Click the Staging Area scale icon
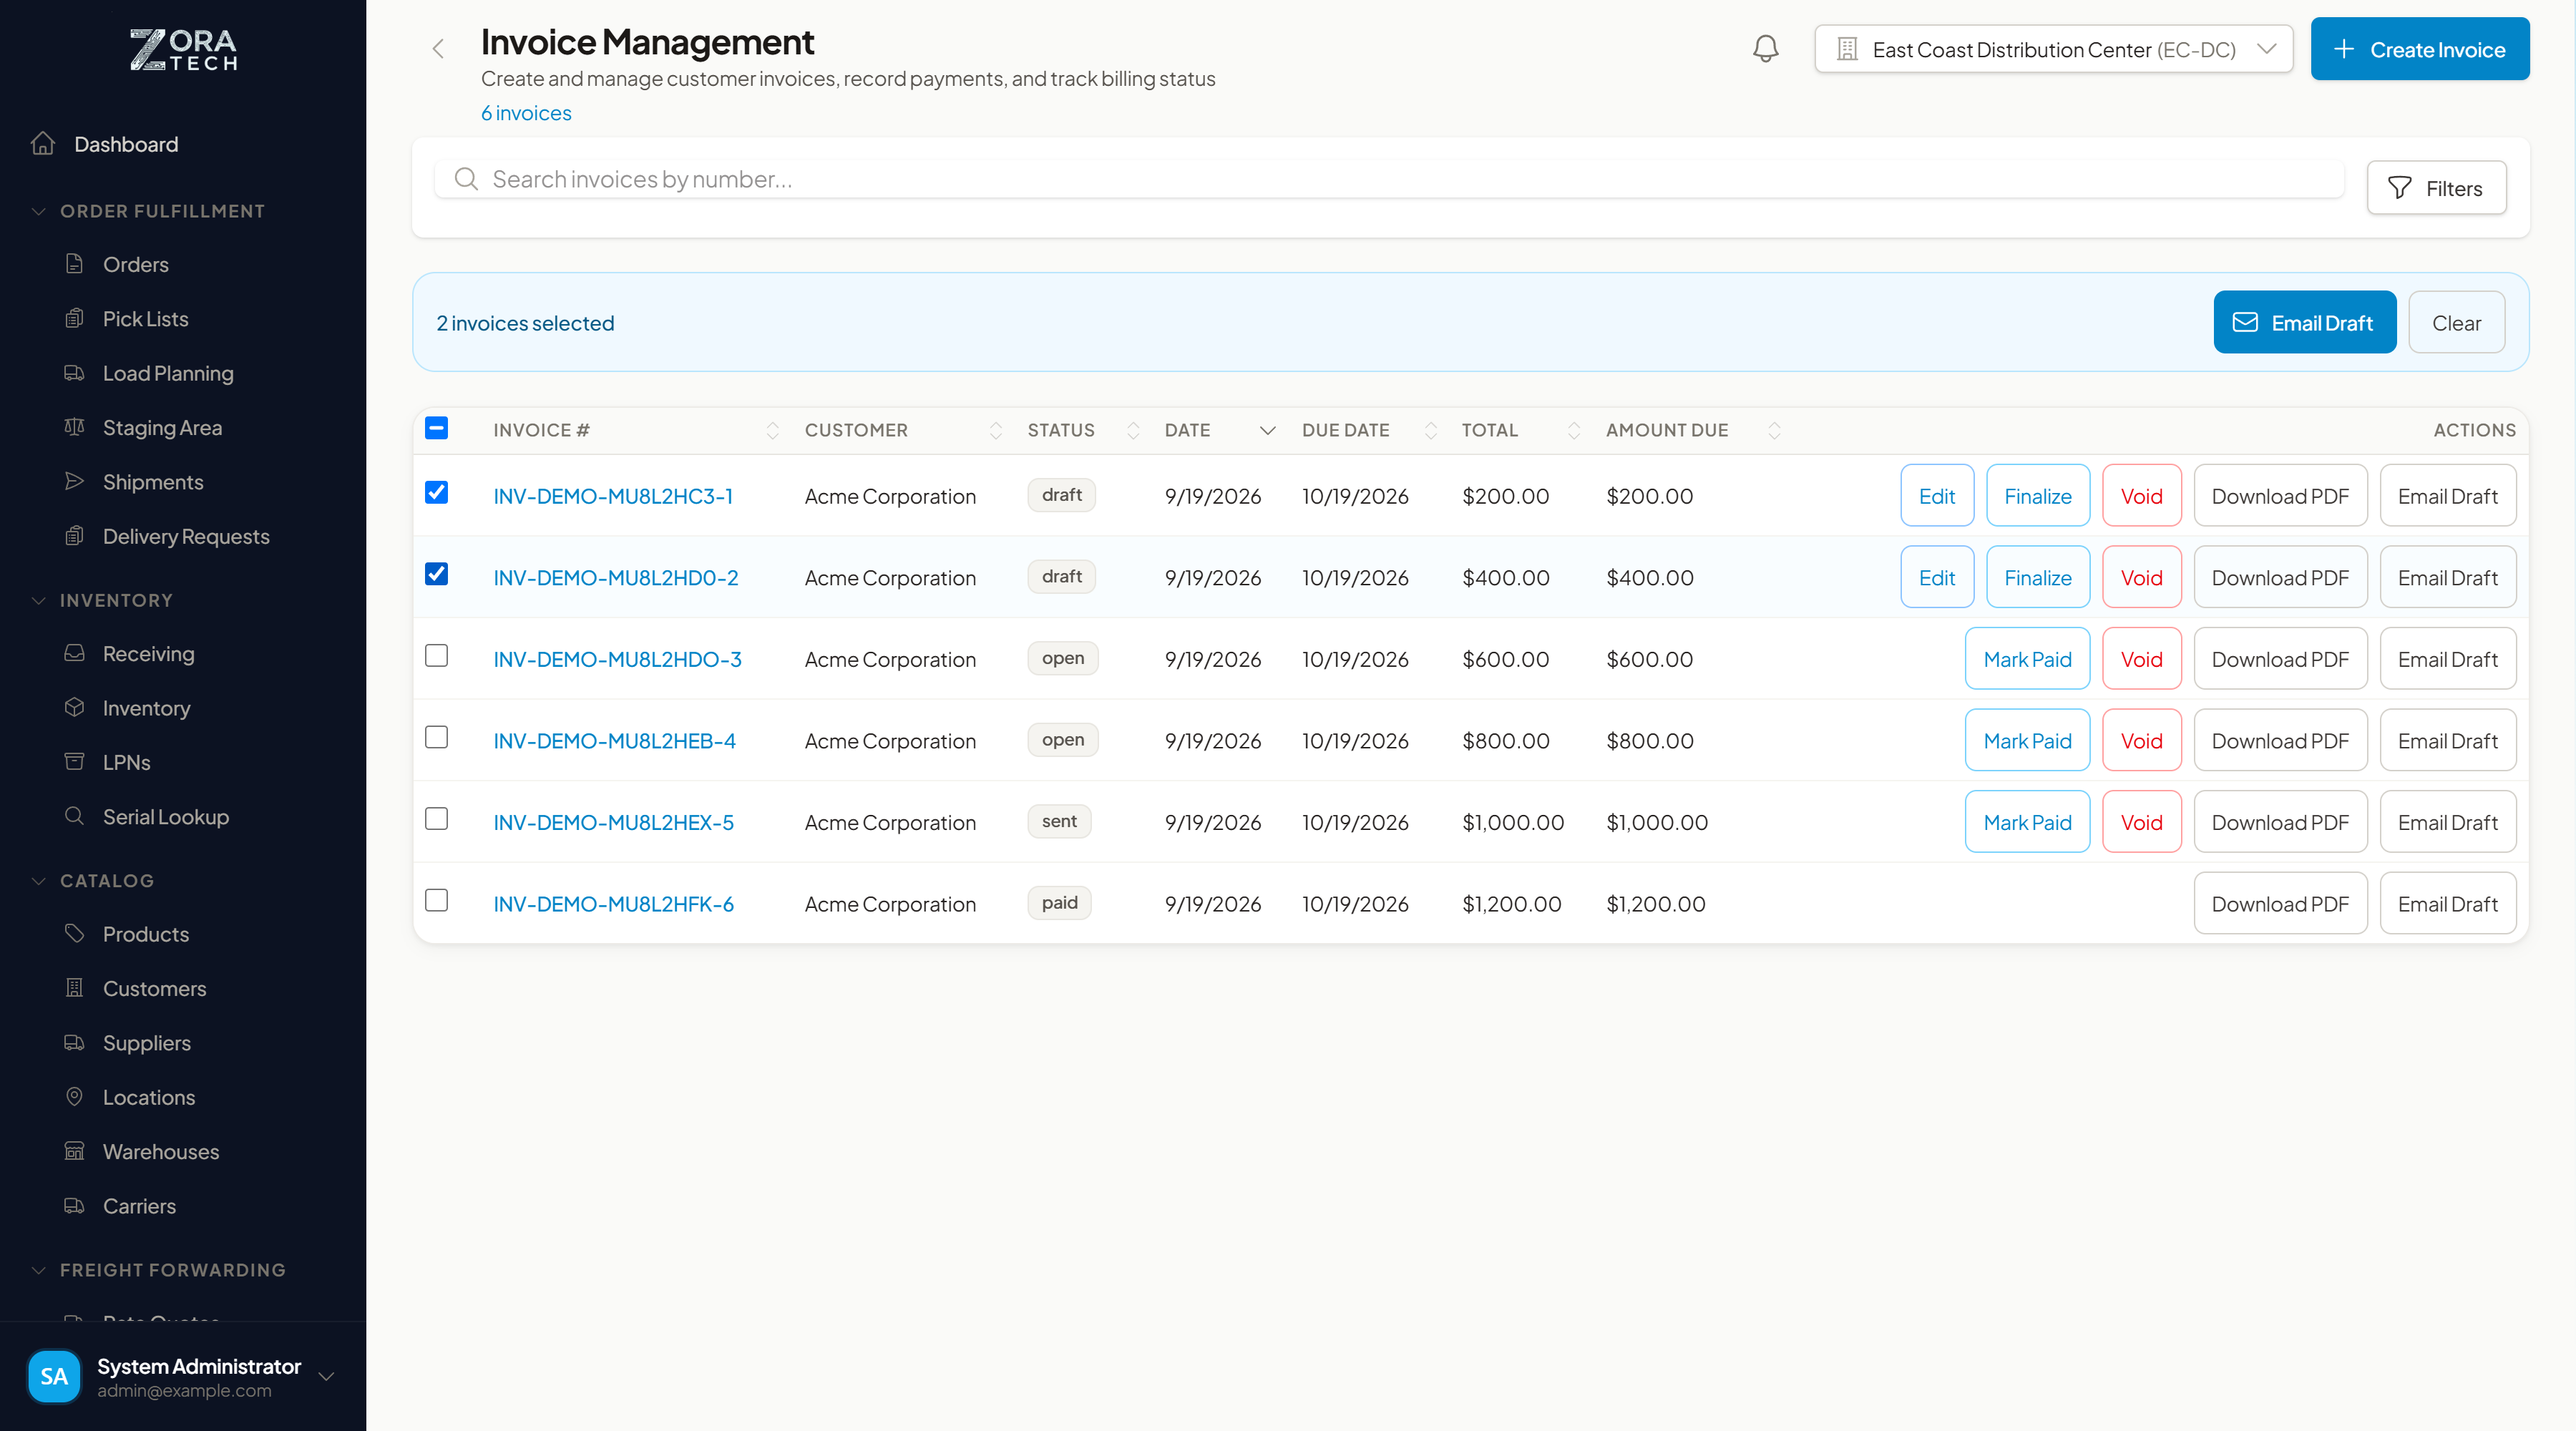2576x1431 pixels. click(74, 427)
